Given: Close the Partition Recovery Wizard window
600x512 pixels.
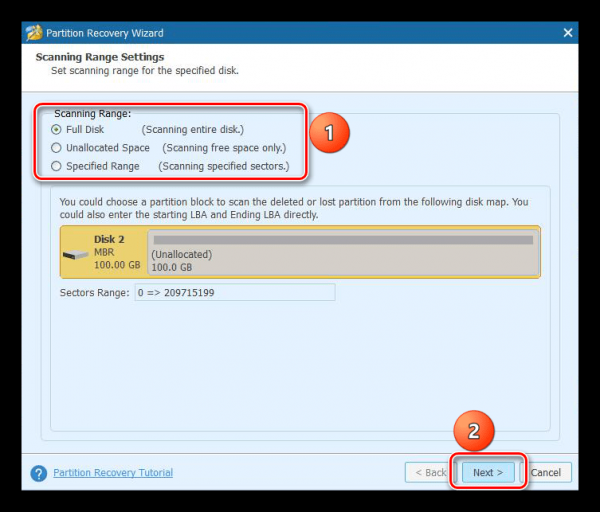Looking at the screenshot, I should tap(568, 33).
